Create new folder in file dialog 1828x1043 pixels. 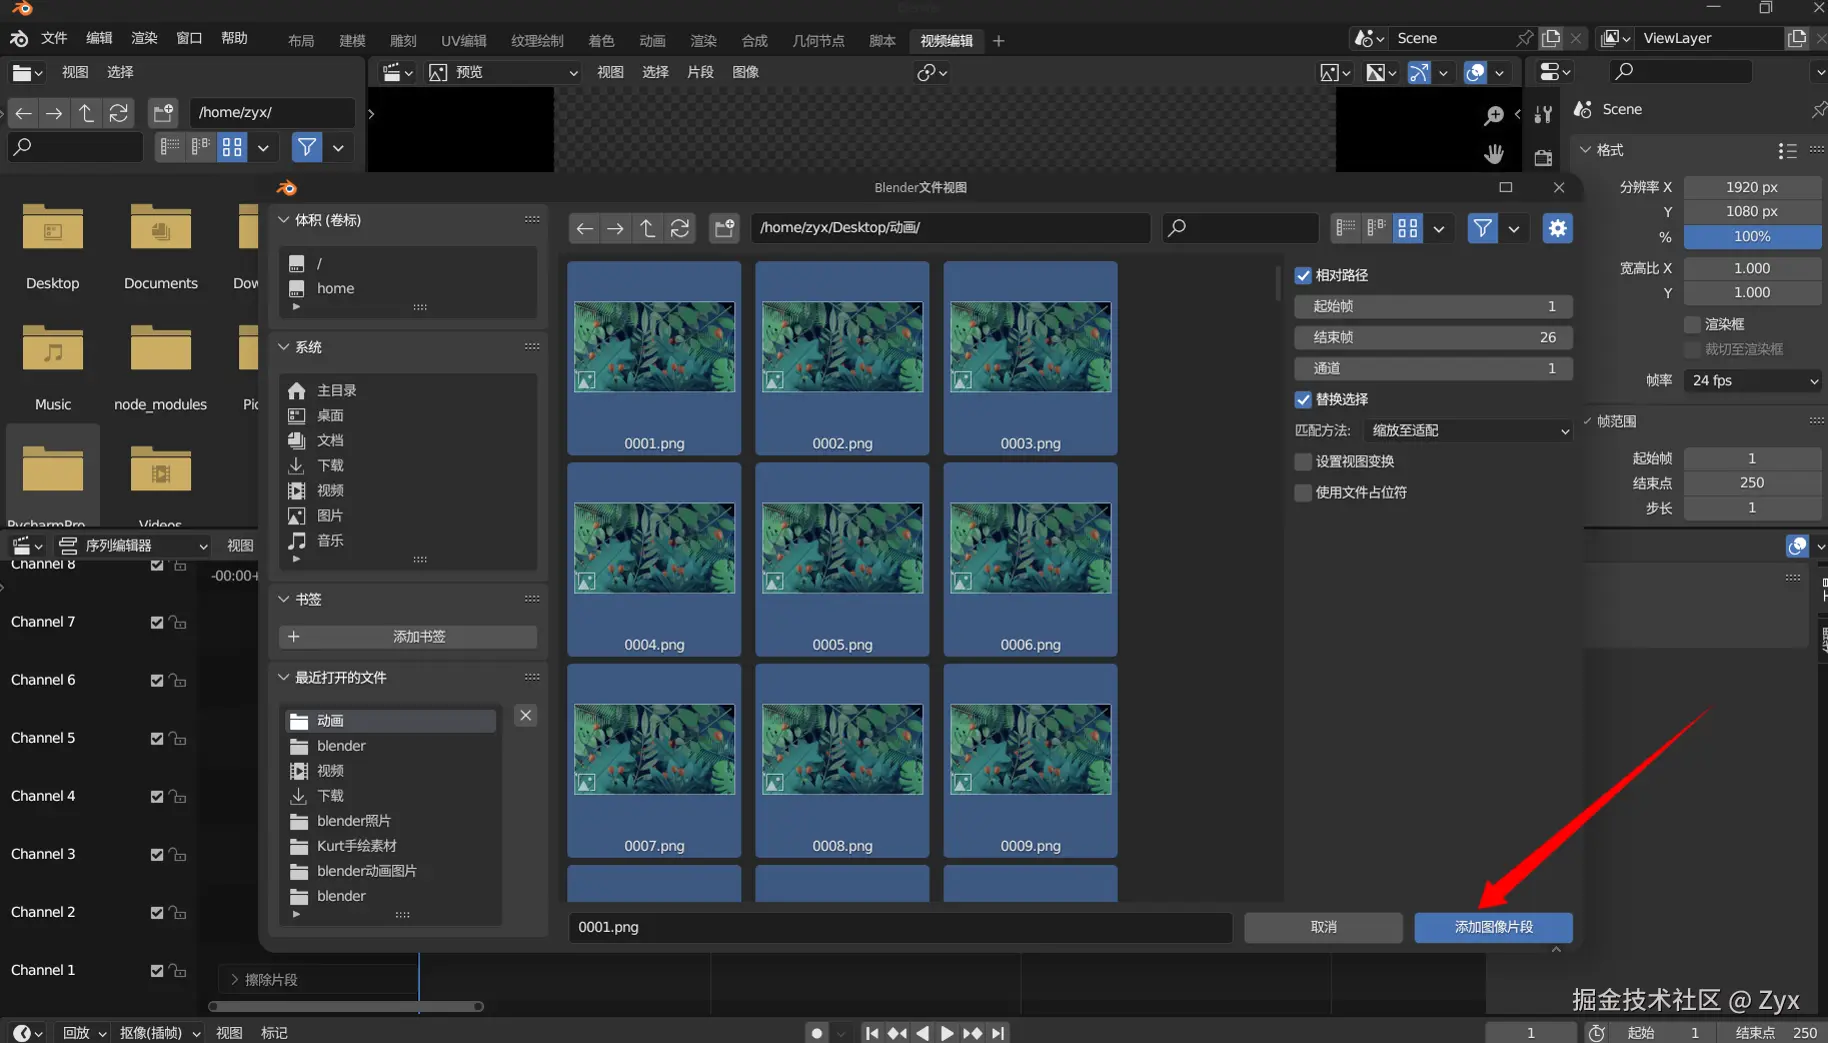[x=724, y=228]
